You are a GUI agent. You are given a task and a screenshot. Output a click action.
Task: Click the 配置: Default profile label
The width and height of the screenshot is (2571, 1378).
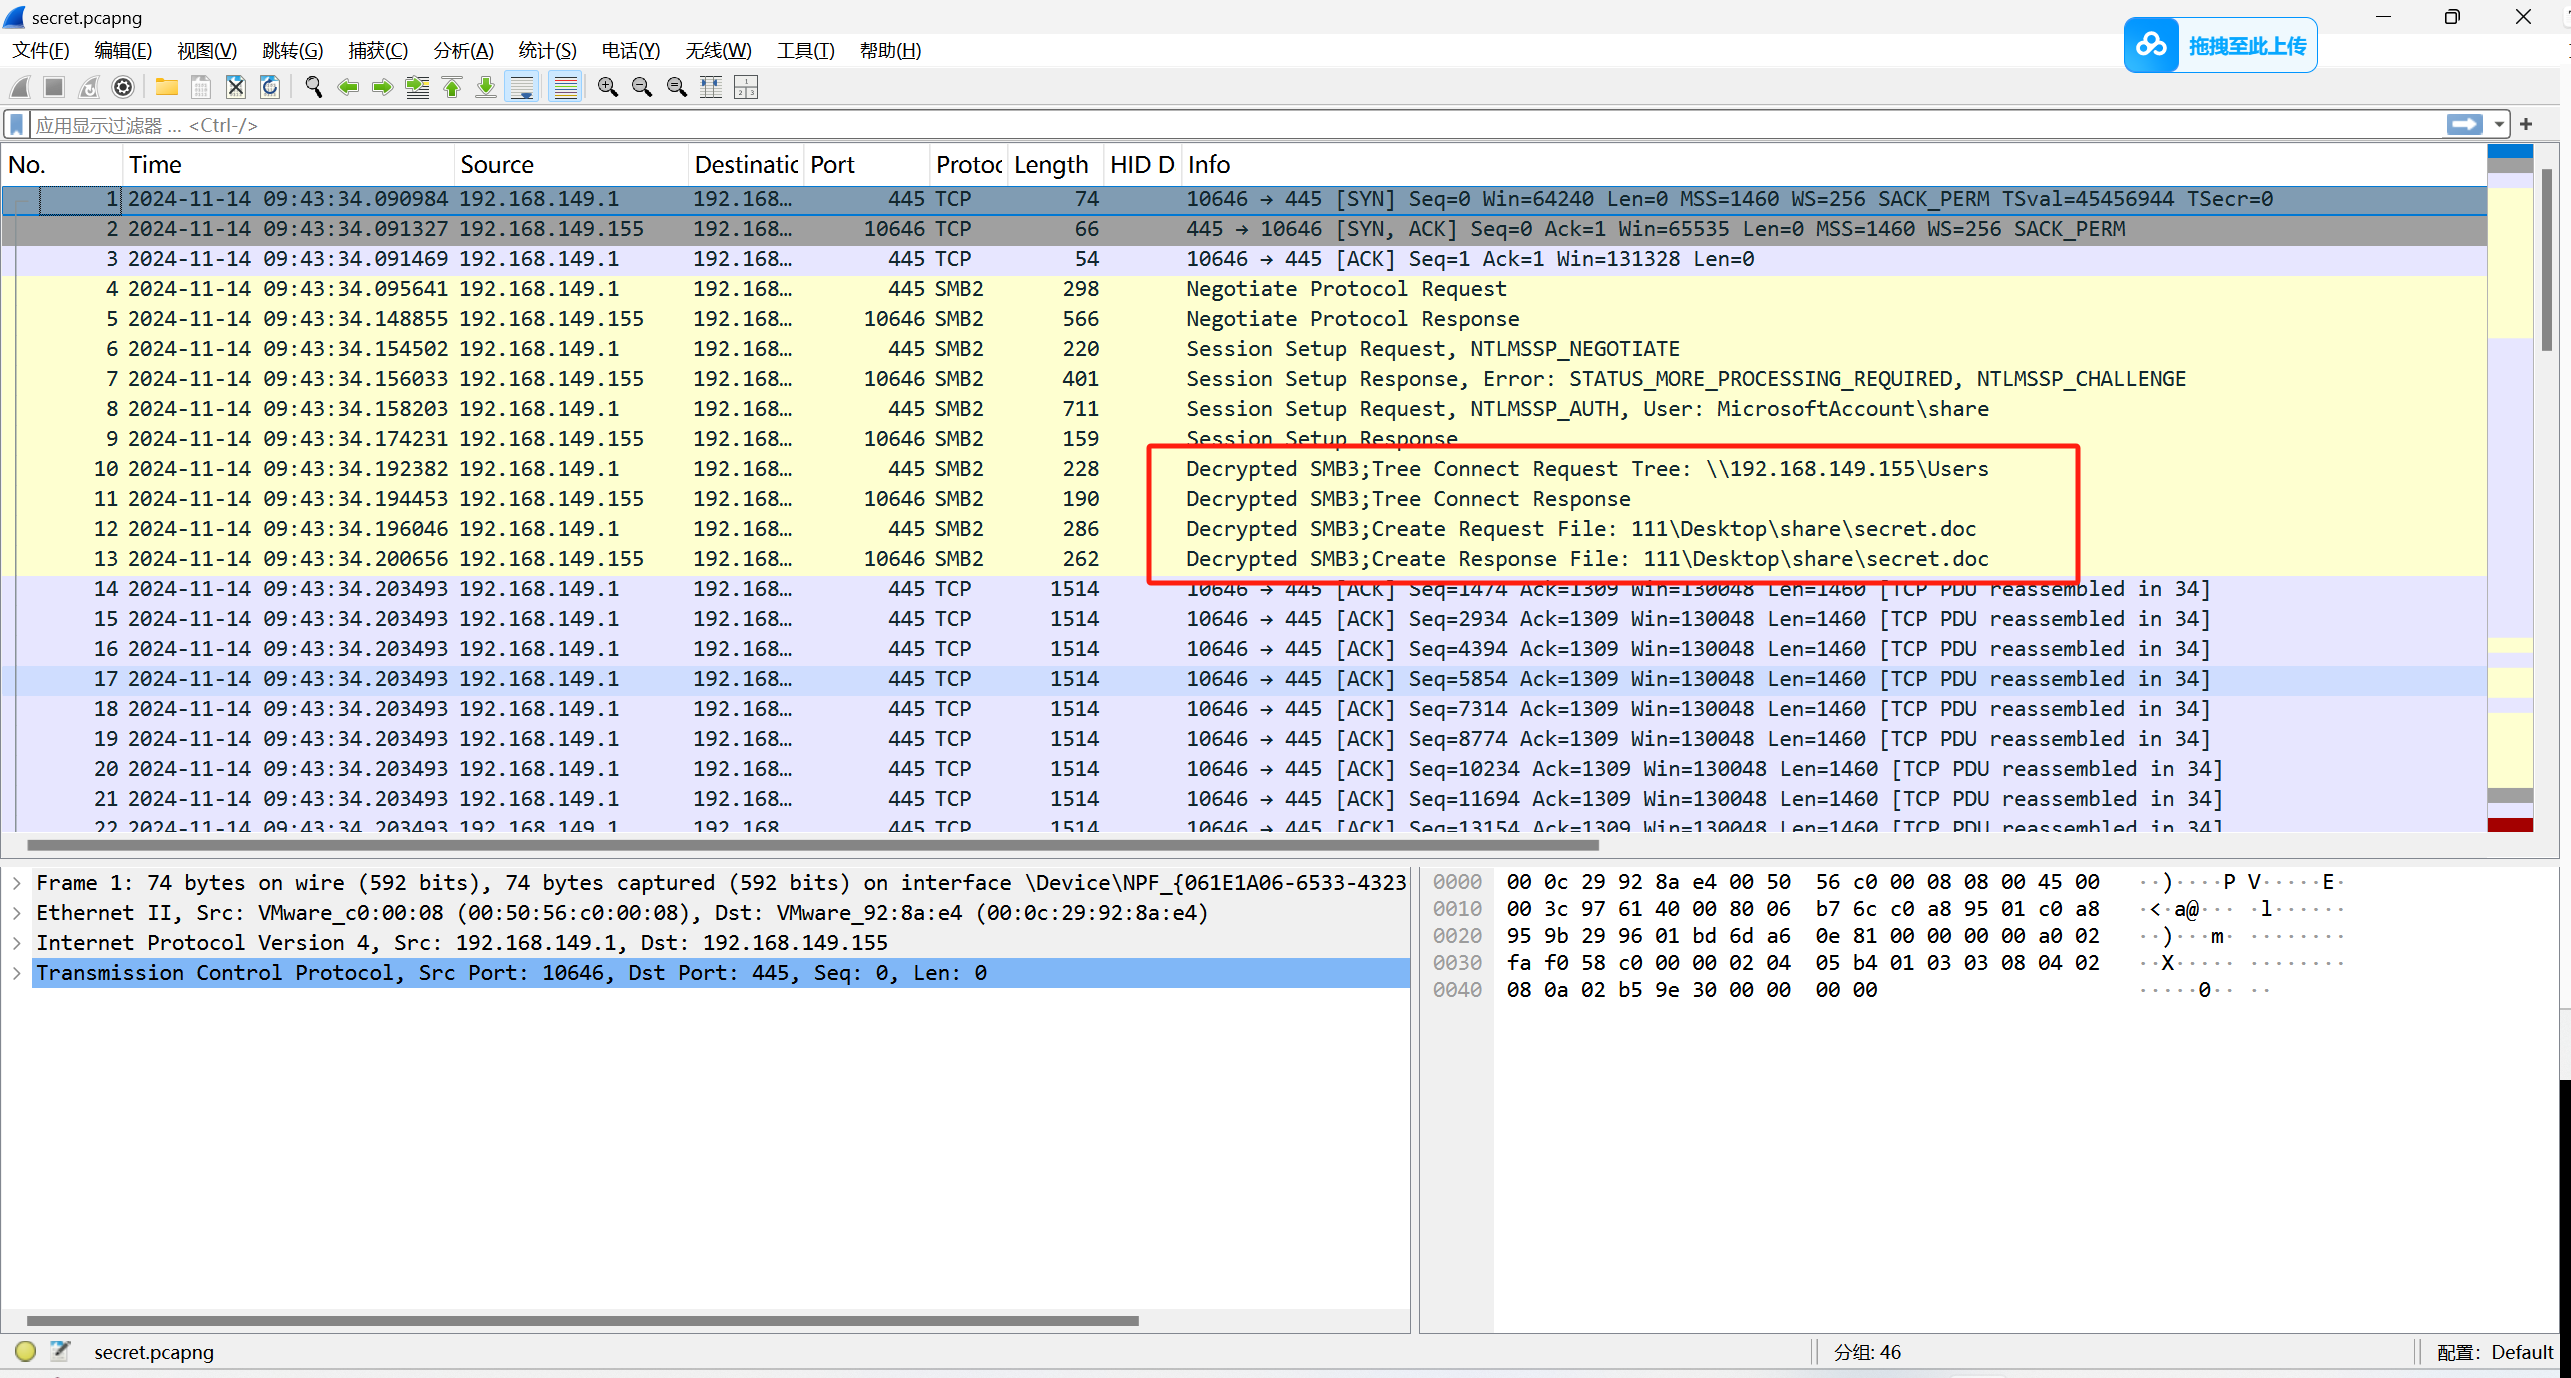[2494, 1352]
